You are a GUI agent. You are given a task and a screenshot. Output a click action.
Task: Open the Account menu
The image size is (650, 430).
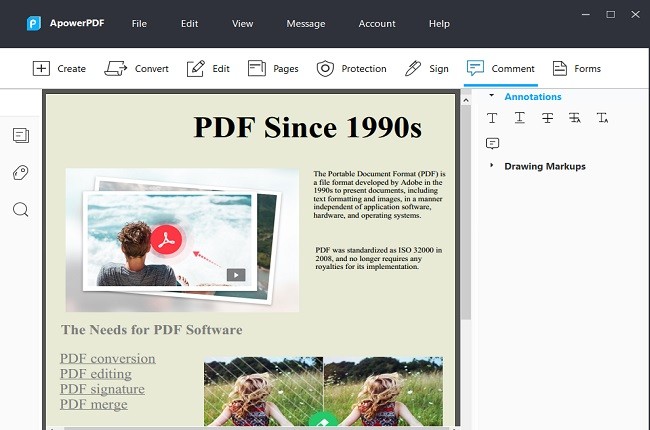point(377,24)
